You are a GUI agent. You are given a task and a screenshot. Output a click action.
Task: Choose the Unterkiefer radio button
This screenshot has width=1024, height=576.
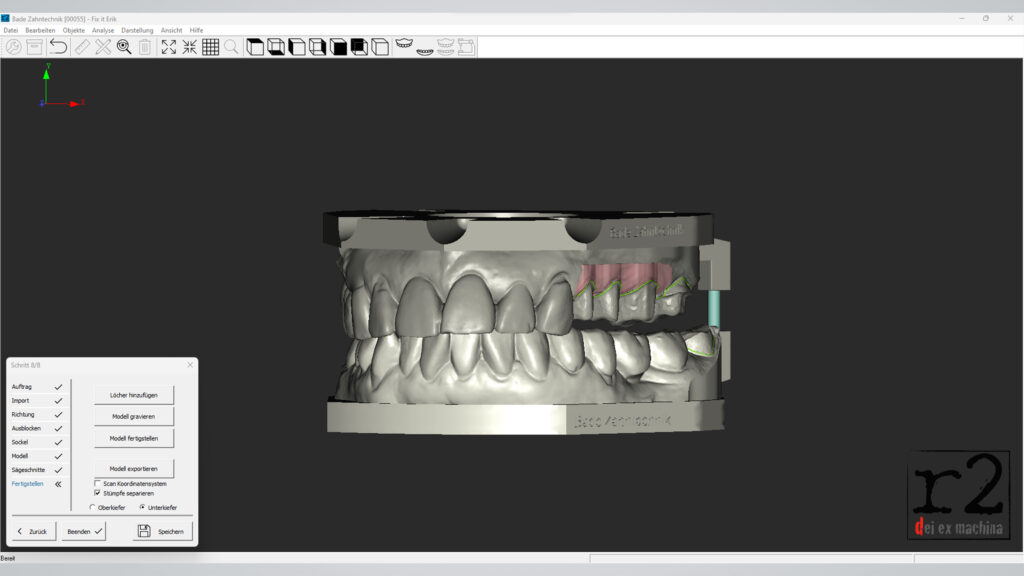point(142,507)
